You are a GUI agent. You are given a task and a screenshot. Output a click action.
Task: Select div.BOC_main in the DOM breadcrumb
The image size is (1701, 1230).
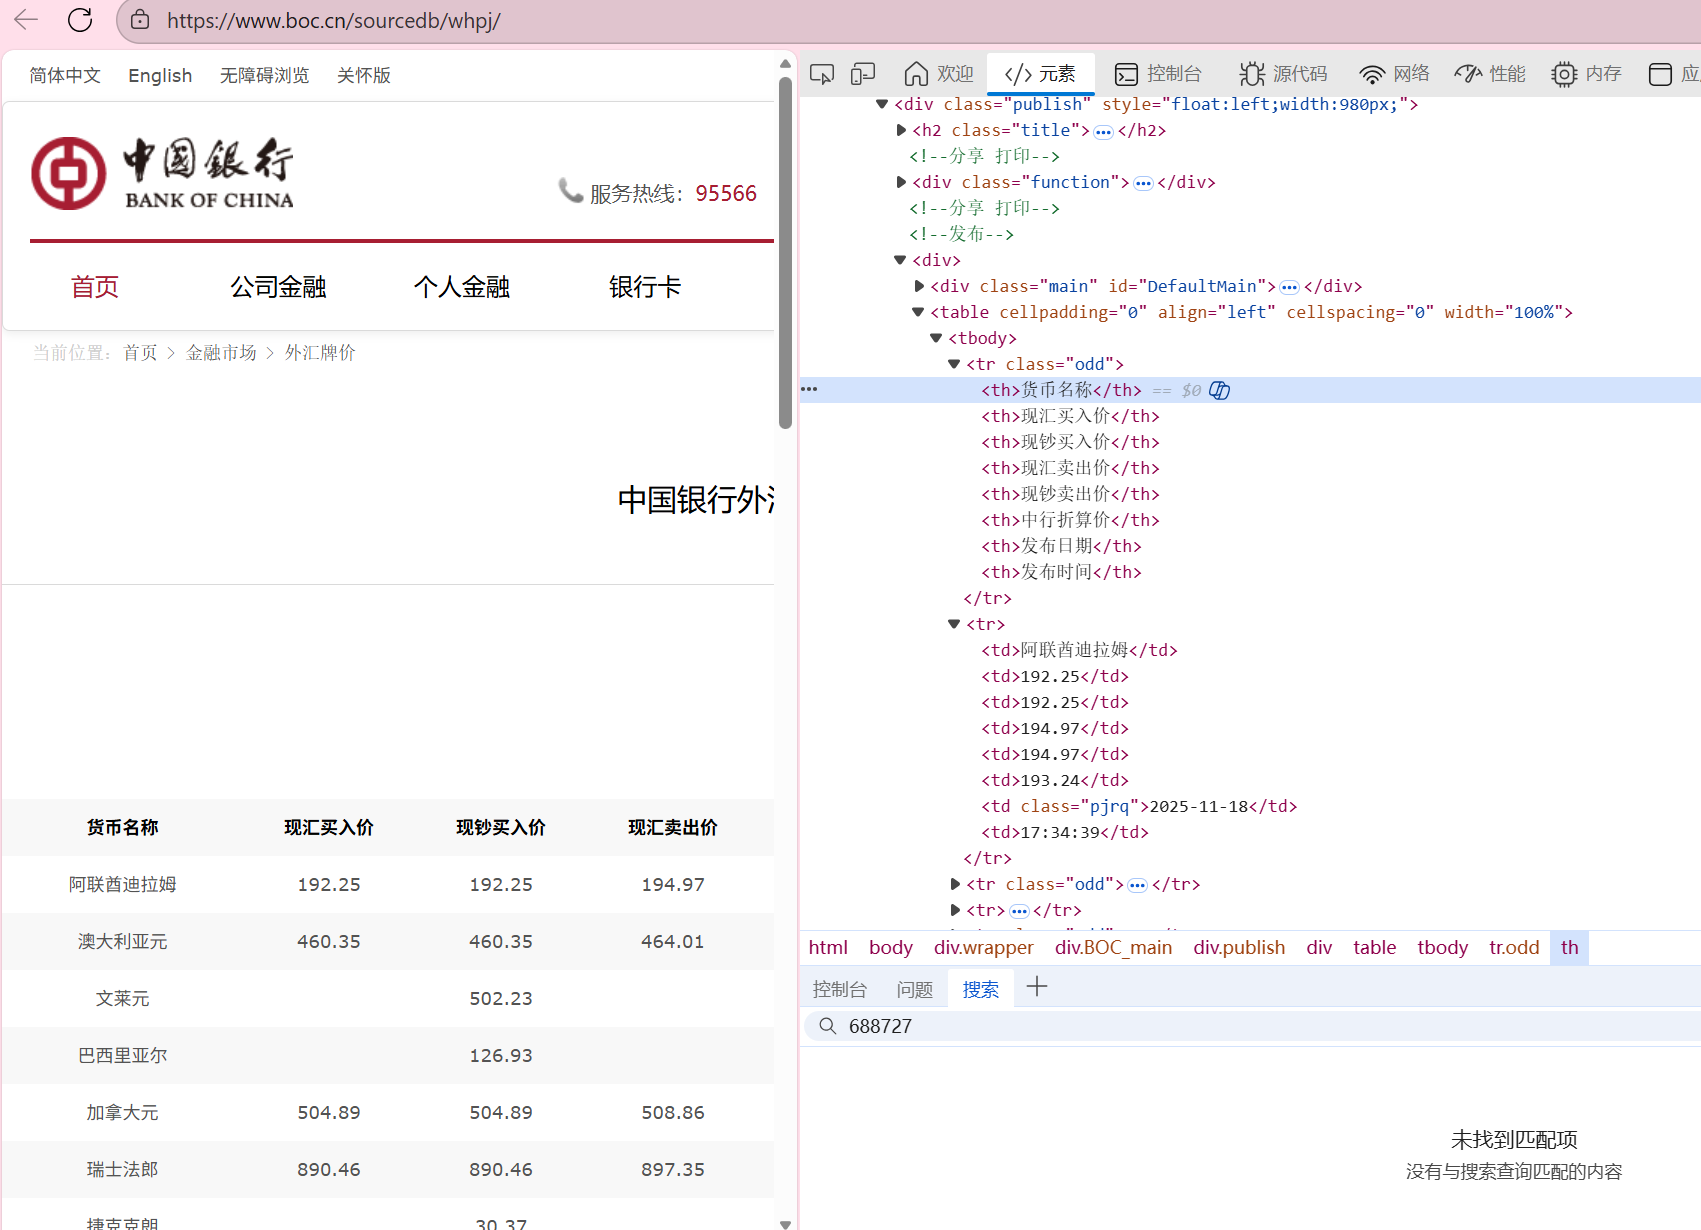(x=1113, y=947)
